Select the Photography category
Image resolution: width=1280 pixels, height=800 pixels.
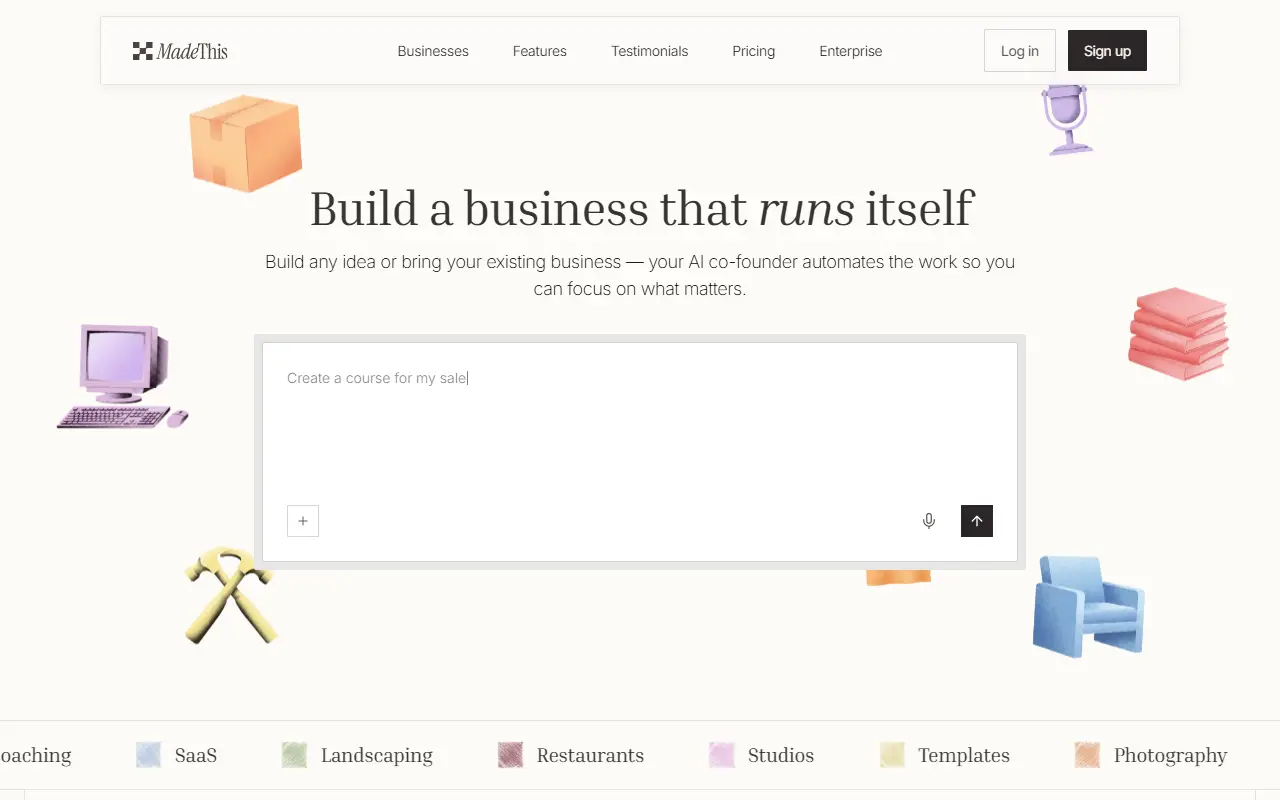(x=1151, y=755)
